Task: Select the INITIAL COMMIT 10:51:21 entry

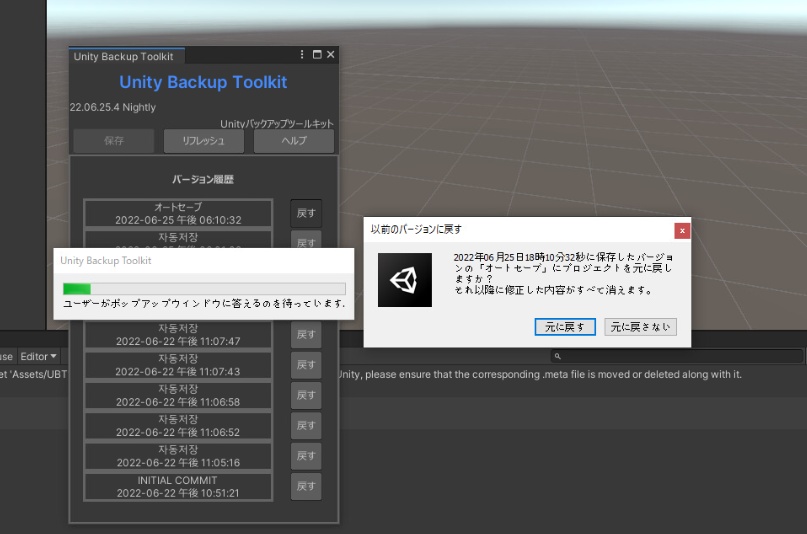Action: pos(178,486)
